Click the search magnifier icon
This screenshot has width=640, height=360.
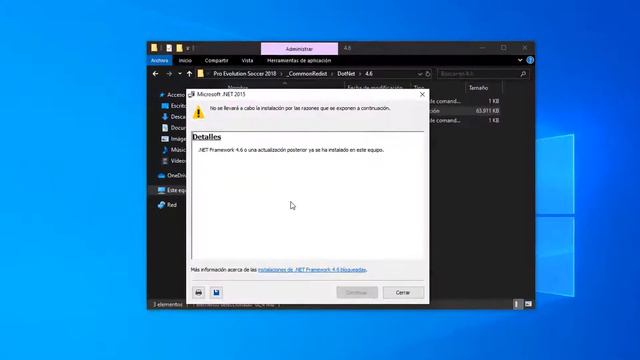523,74
